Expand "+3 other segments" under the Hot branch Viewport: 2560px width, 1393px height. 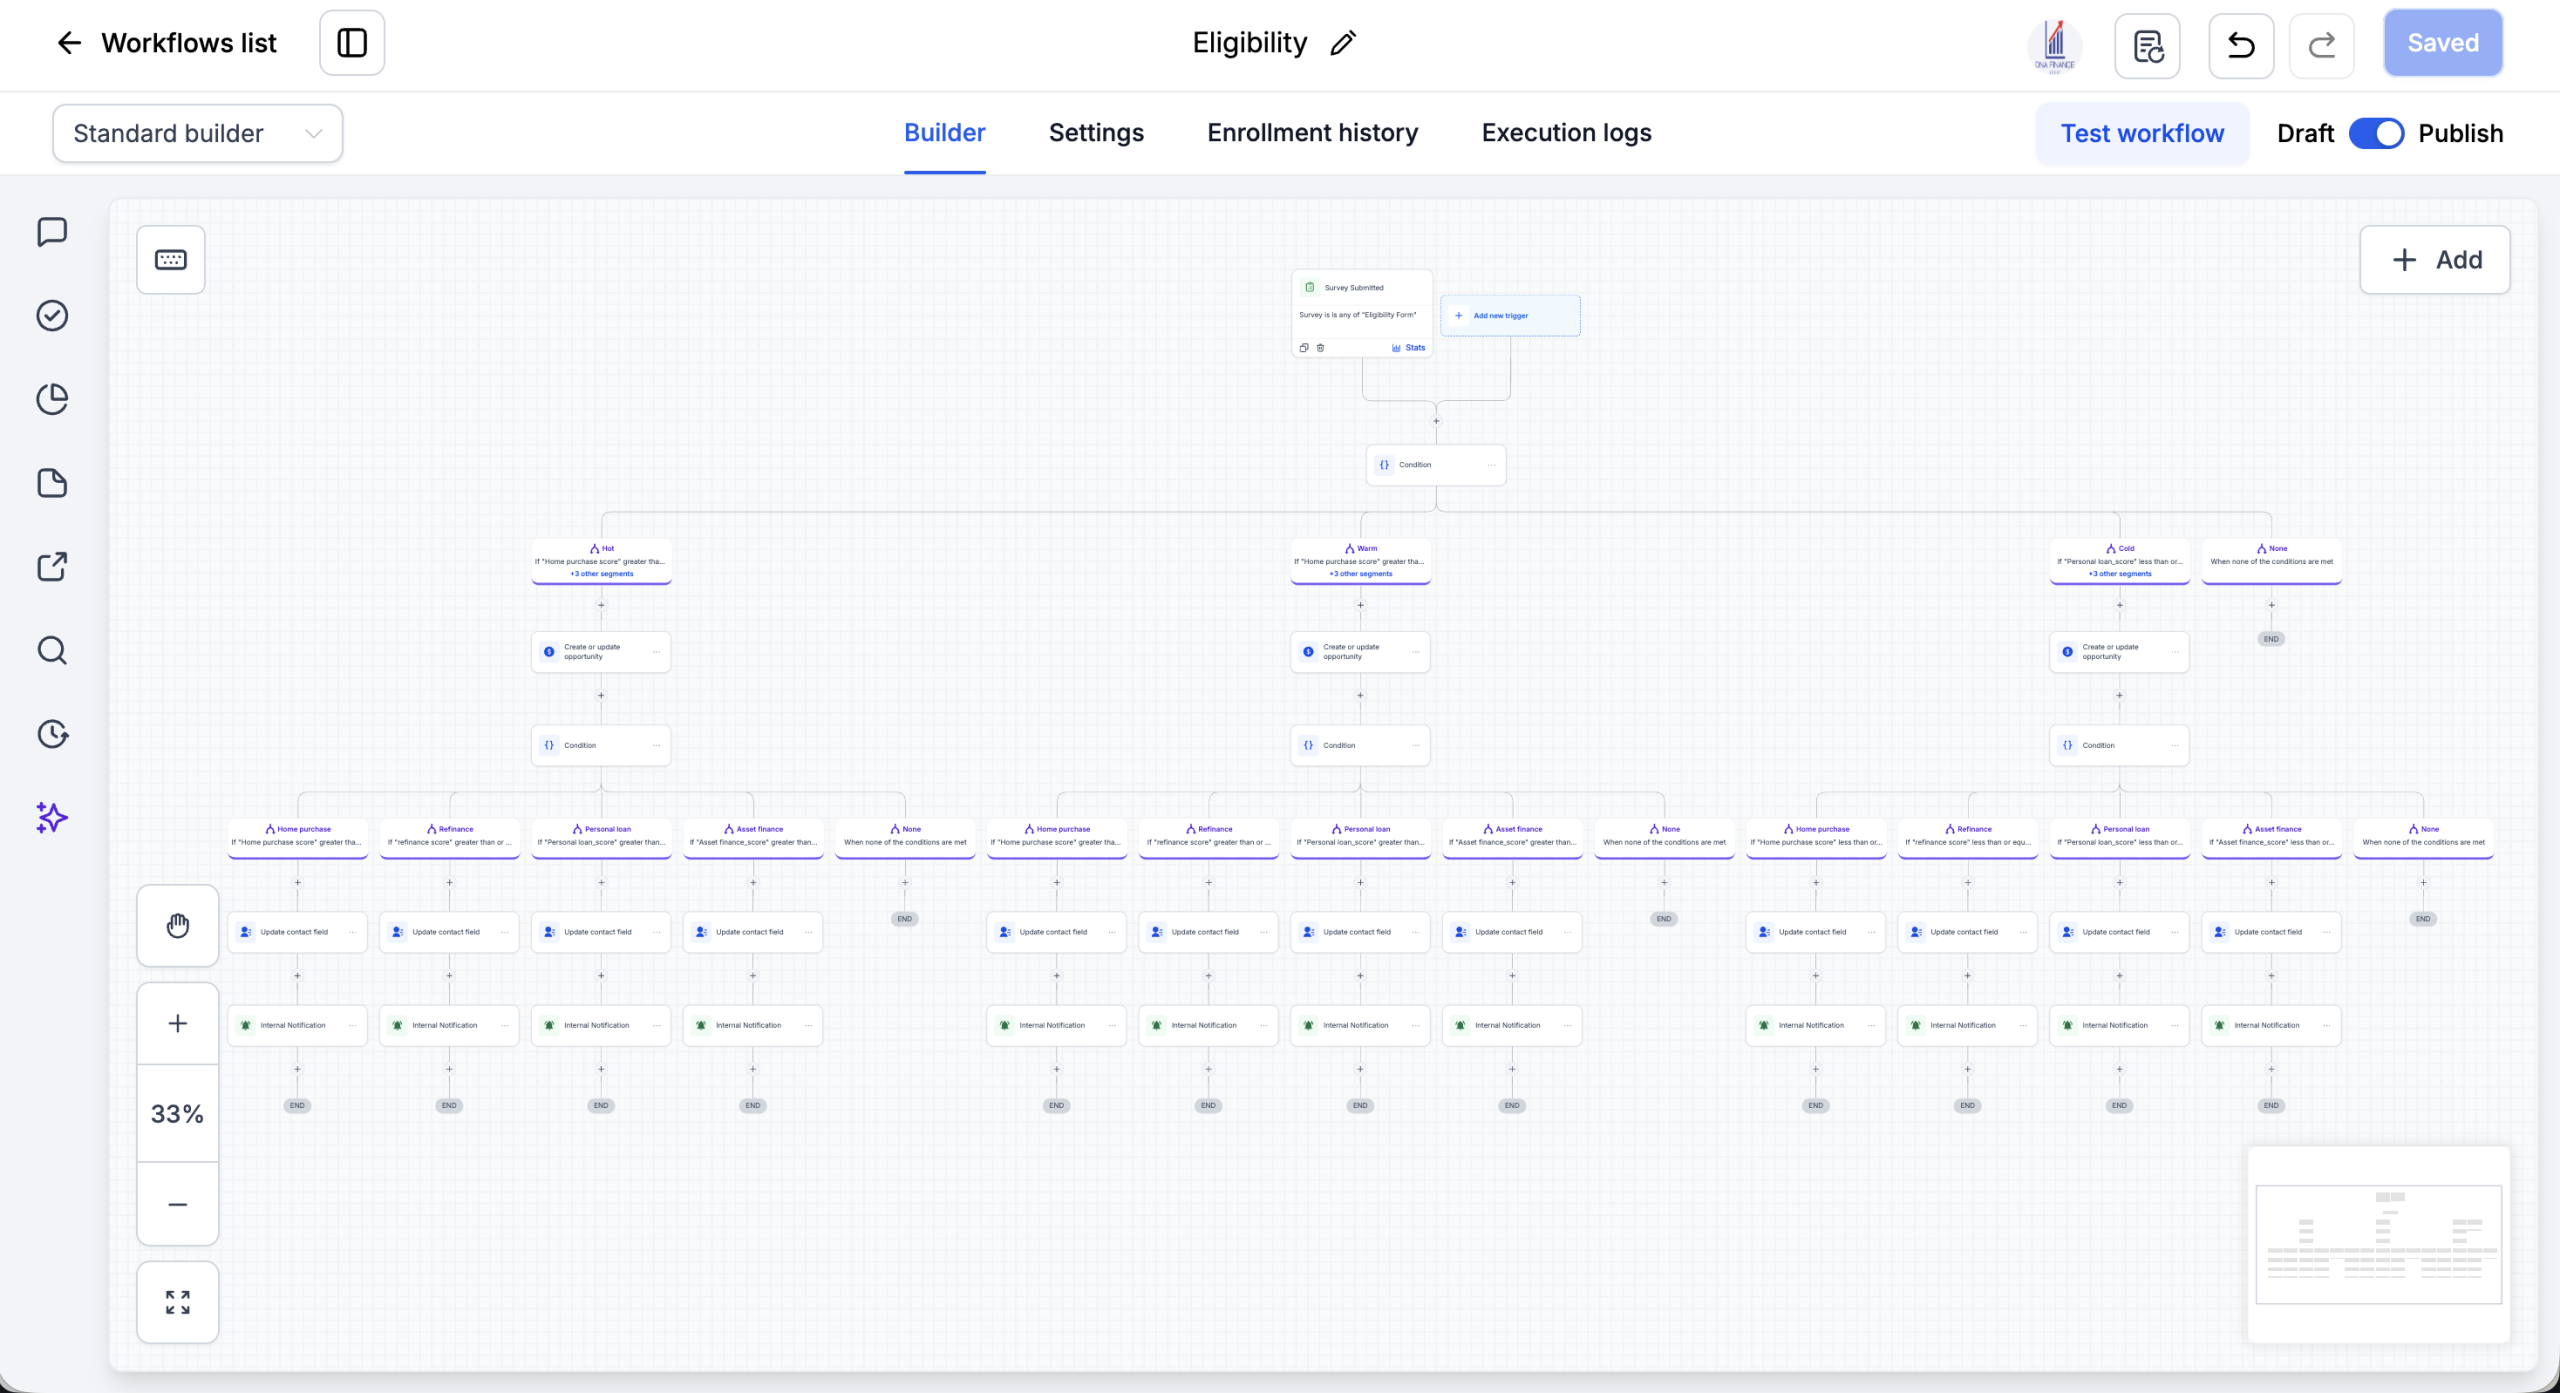pos(602,574)
